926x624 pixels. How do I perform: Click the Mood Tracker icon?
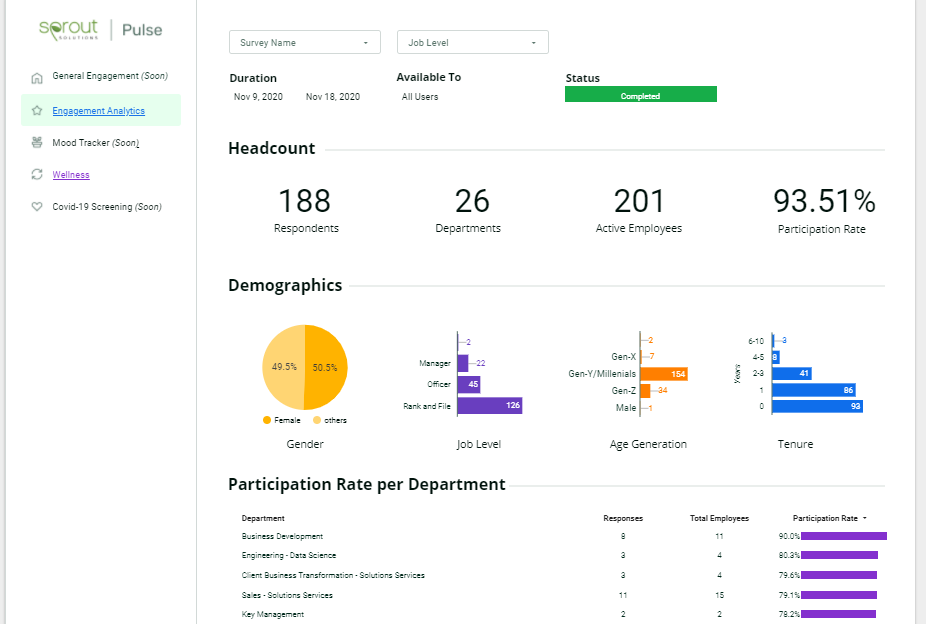[x=37, y=142]
